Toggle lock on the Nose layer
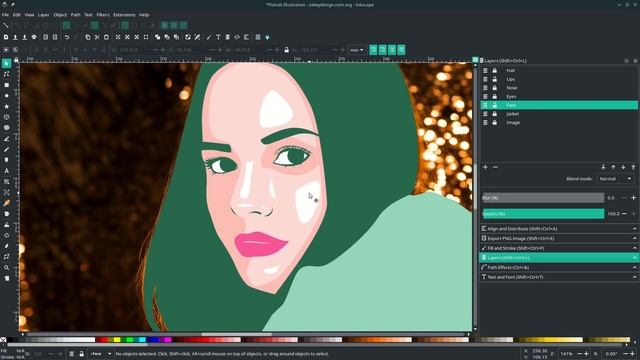 tap(494, 88)
